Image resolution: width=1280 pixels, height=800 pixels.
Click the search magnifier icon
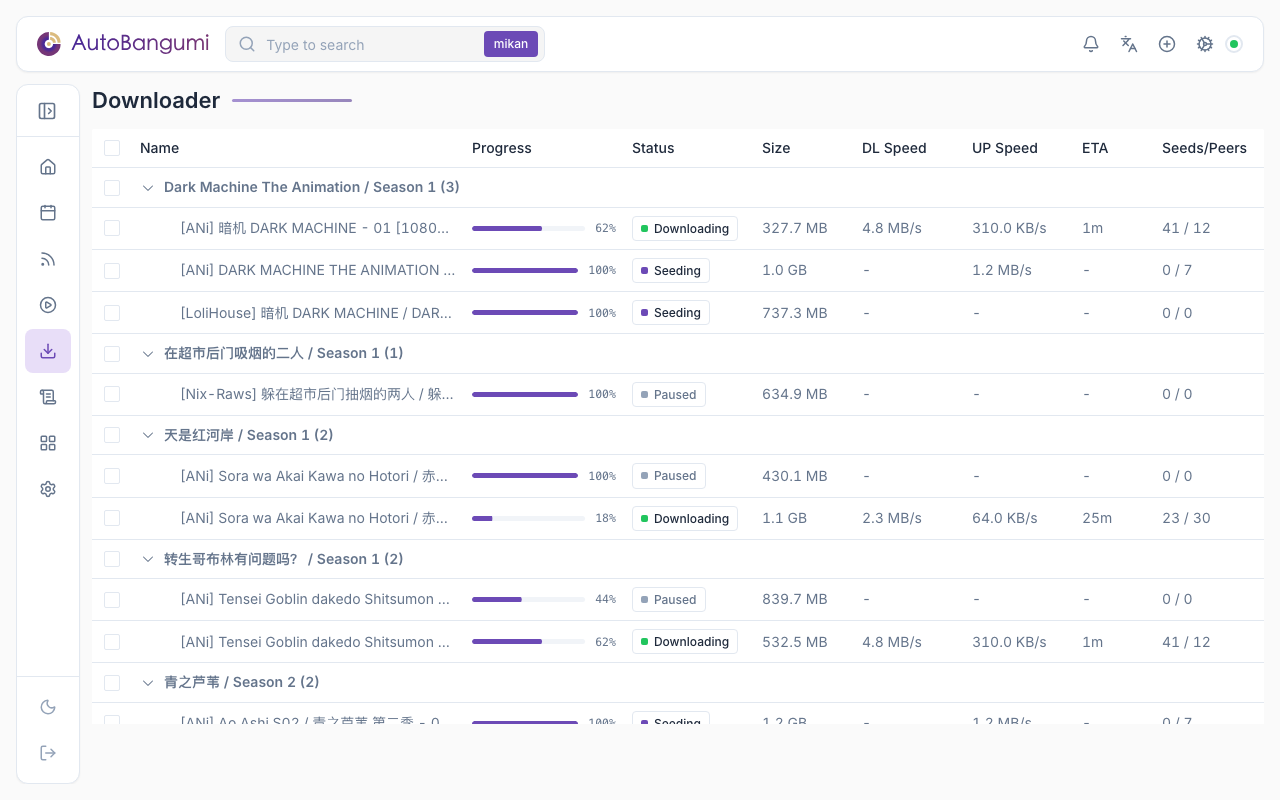pyautogui.click(x=247, y=44)
